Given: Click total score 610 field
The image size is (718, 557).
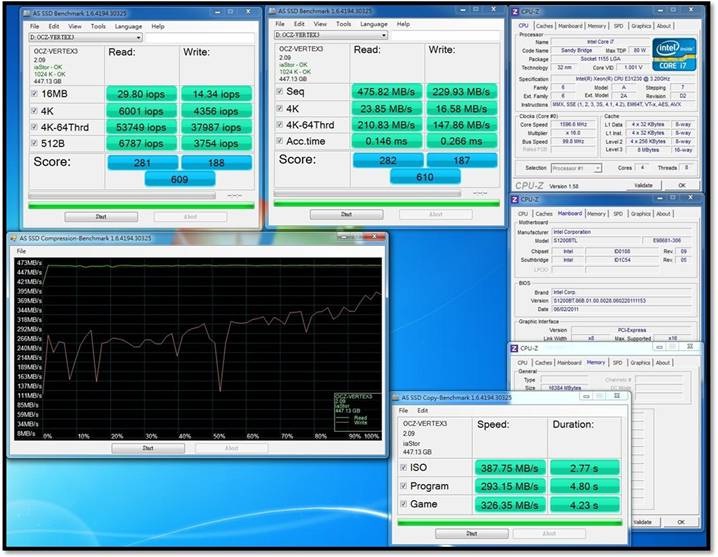Looking at the screenshot, I should [425, 177].
